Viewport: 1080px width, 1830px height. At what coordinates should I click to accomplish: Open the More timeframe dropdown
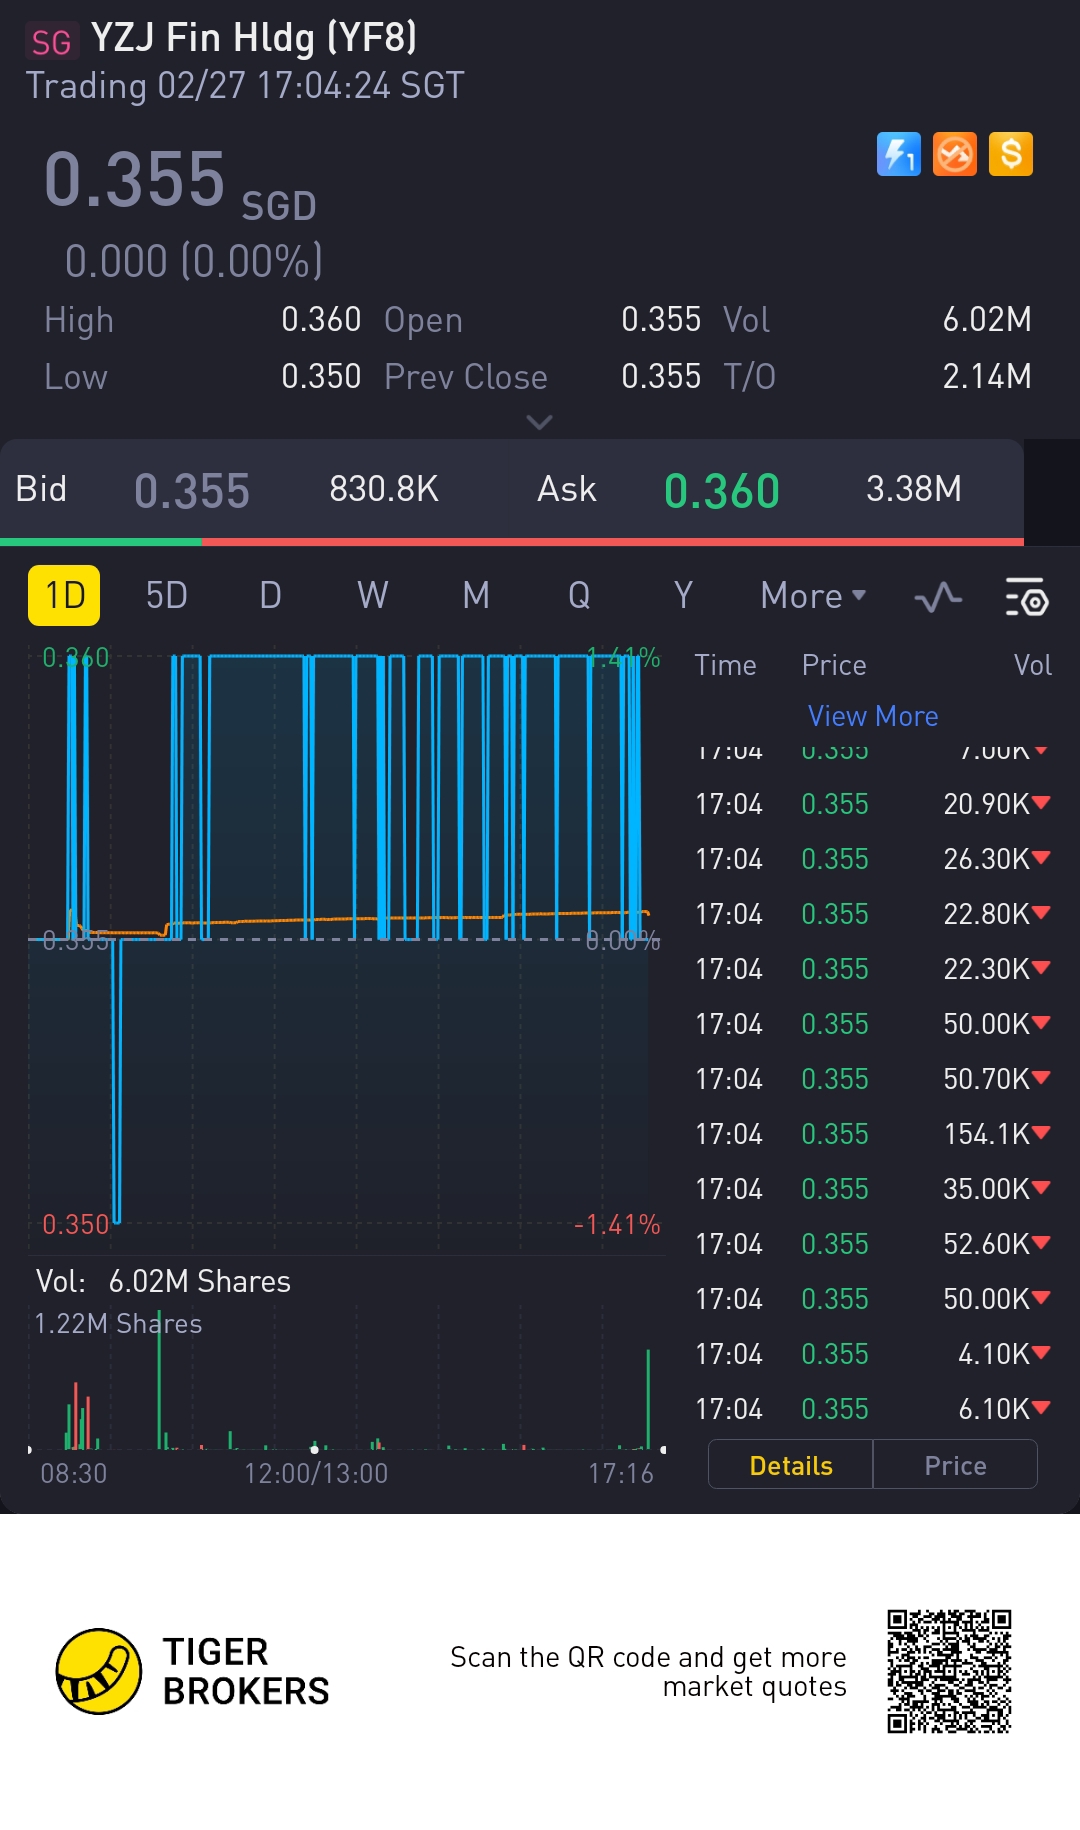pyautogui.click(x=812, y=596)
